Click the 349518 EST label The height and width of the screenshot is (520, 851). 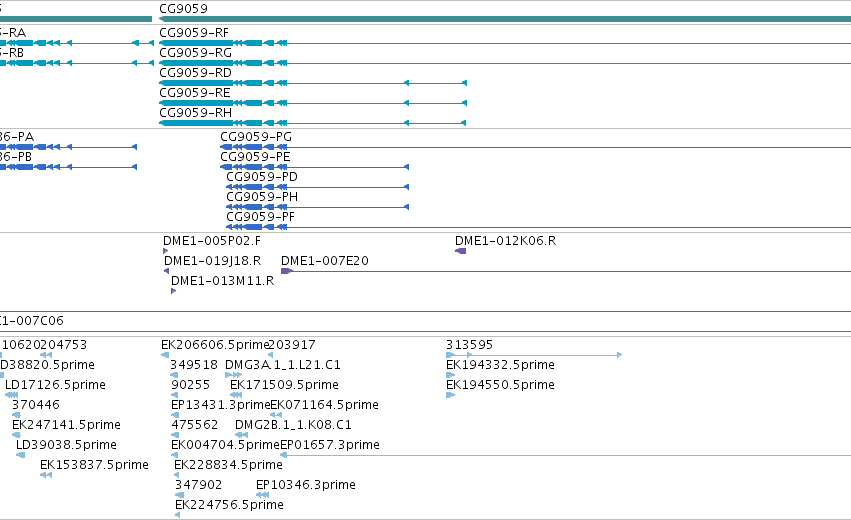194,365
